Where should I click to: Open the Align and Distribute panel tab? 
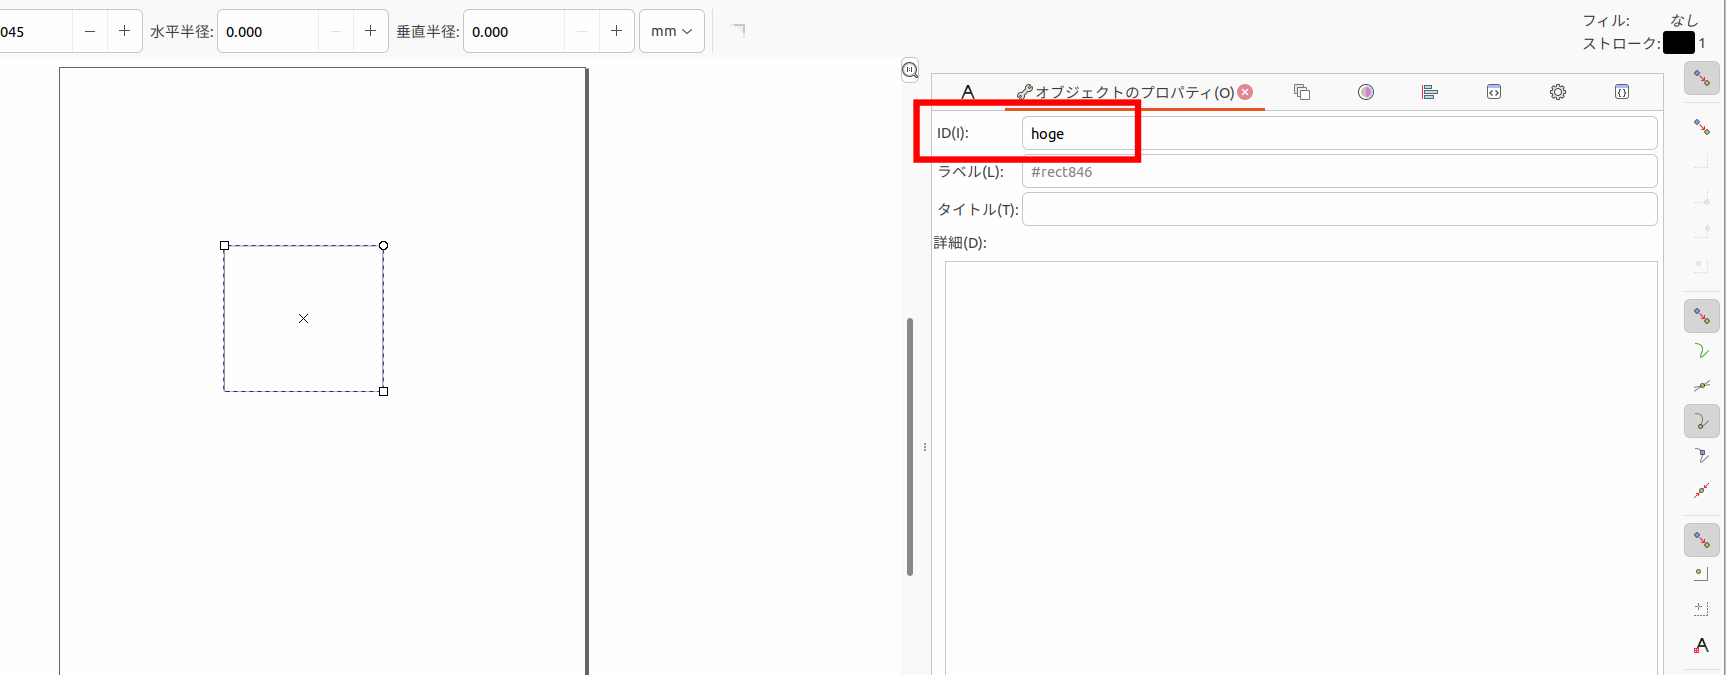click(x=1429, y=92)
